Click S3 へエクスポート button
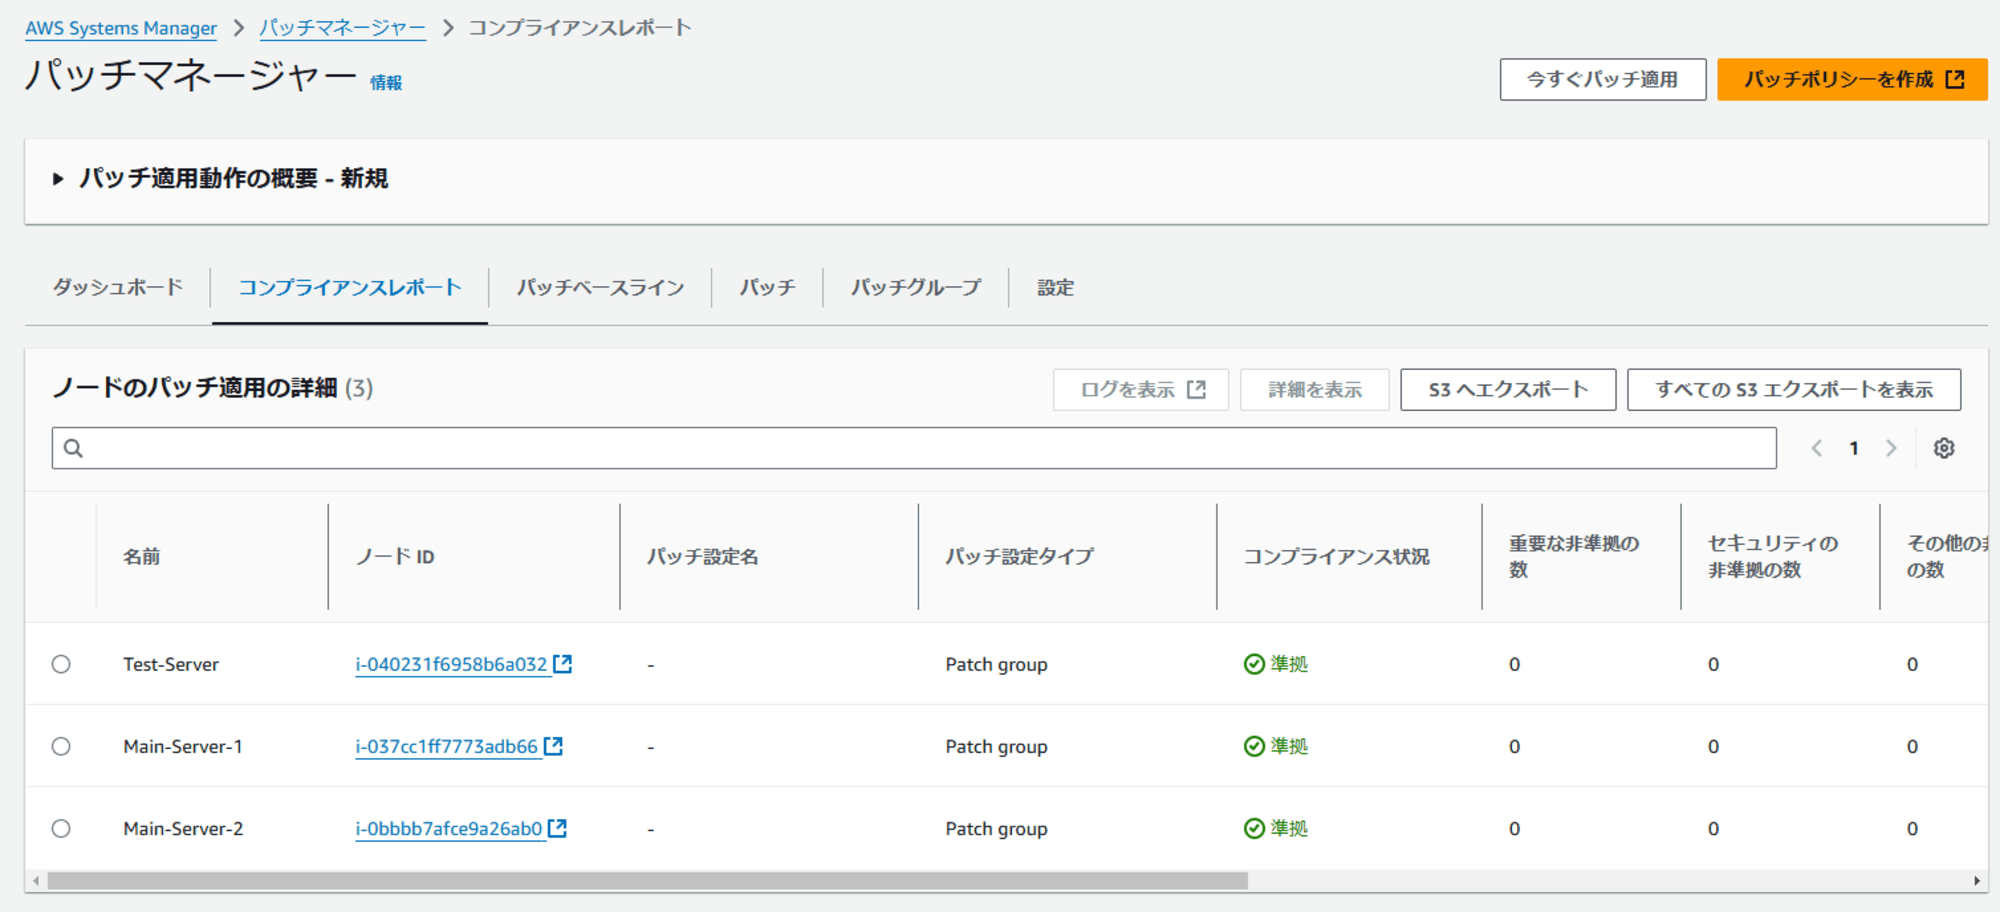This screenshot has width=2000, height=912. (1508, 389)
